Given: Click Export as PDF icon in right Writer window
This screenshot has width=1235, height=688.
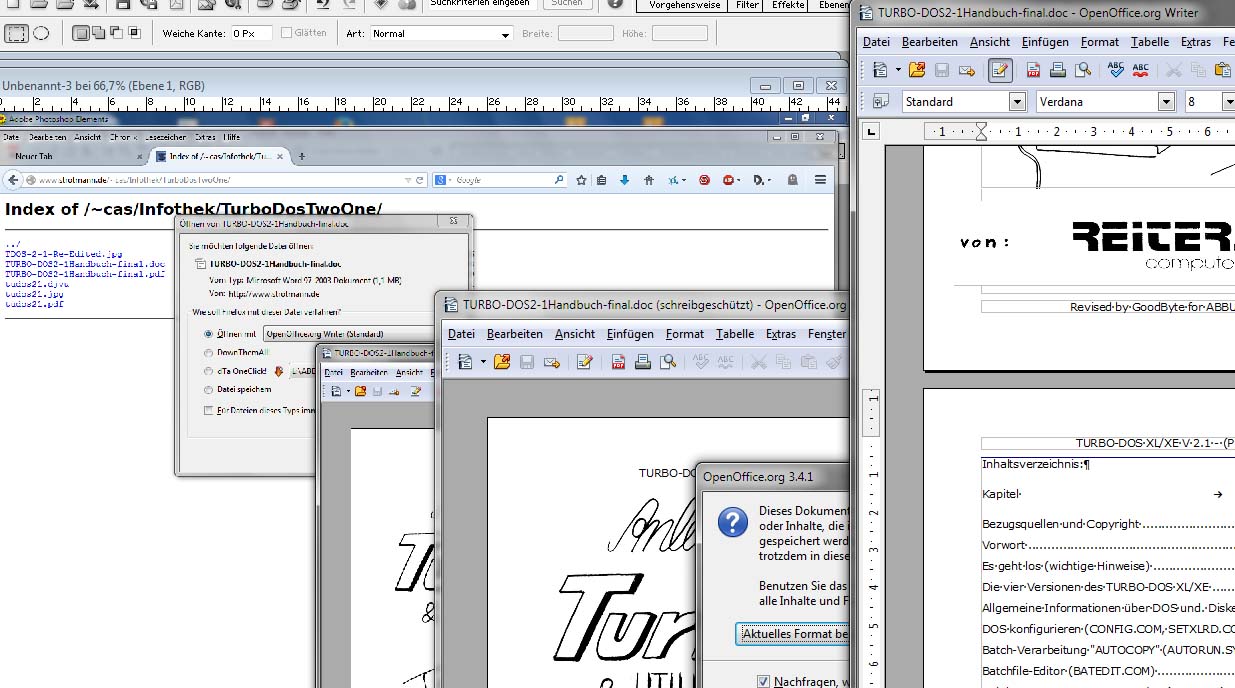Looking at the screenshot, I should [x=1032, y=70].
